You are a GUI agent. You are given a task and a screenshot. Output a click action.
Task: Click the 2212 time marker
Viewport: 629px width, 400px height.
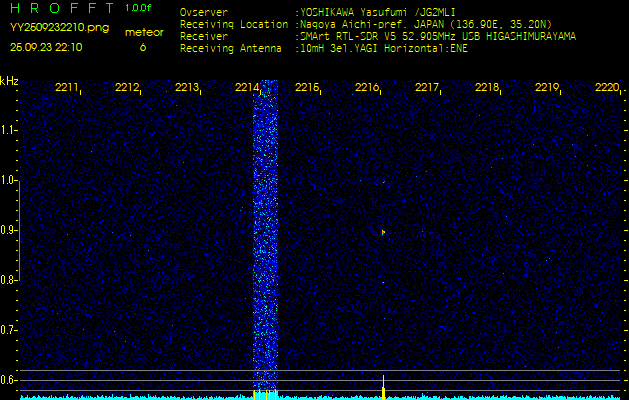coord(127,87)
